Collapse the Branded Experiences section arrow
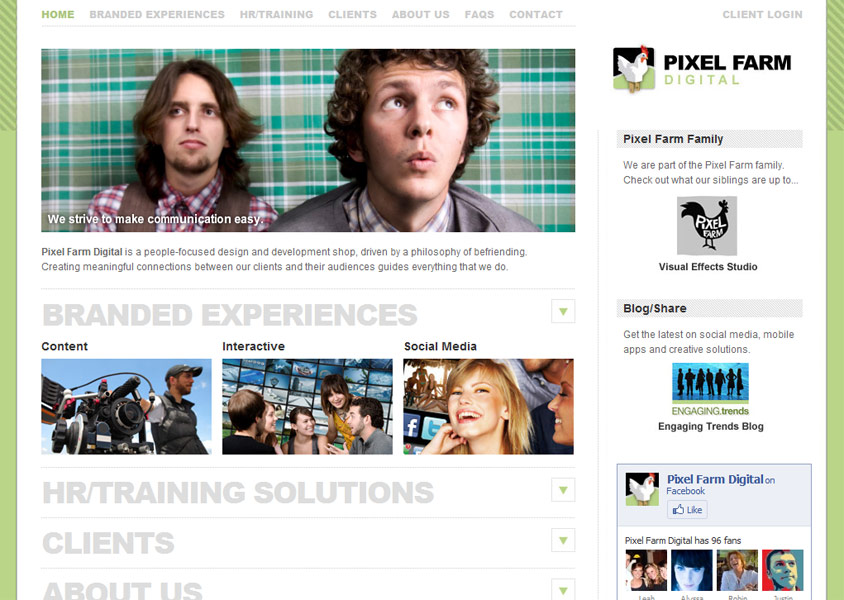The width and height of the screenshot is (844, 600). pyautogui.click(x=563, y=311)
